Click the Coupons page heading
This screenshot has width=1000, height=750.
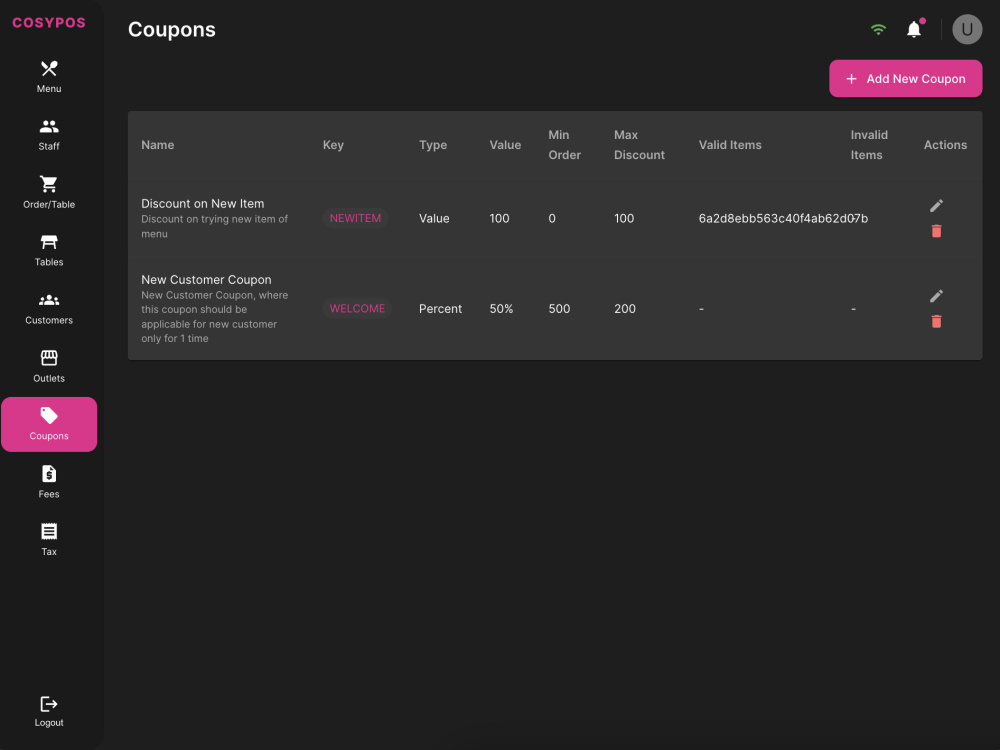pos(172,29)
